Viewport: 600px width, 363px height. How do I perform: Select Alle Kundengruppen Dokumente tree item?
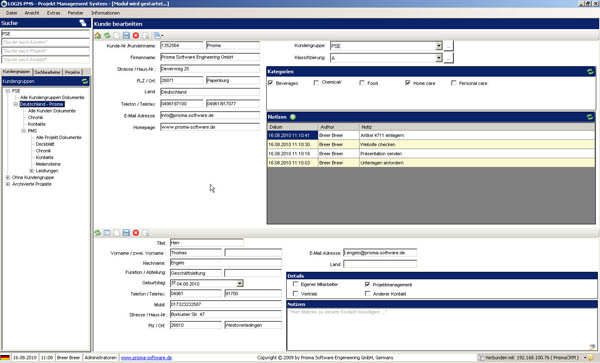[x=52, y=98]
